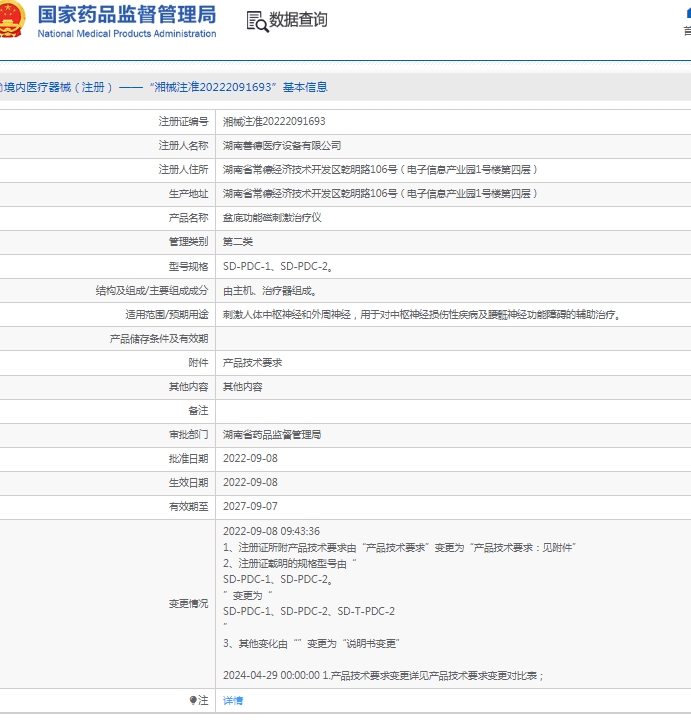Click the approving department 湖南省药品监督管理局

tap(272, 434)
